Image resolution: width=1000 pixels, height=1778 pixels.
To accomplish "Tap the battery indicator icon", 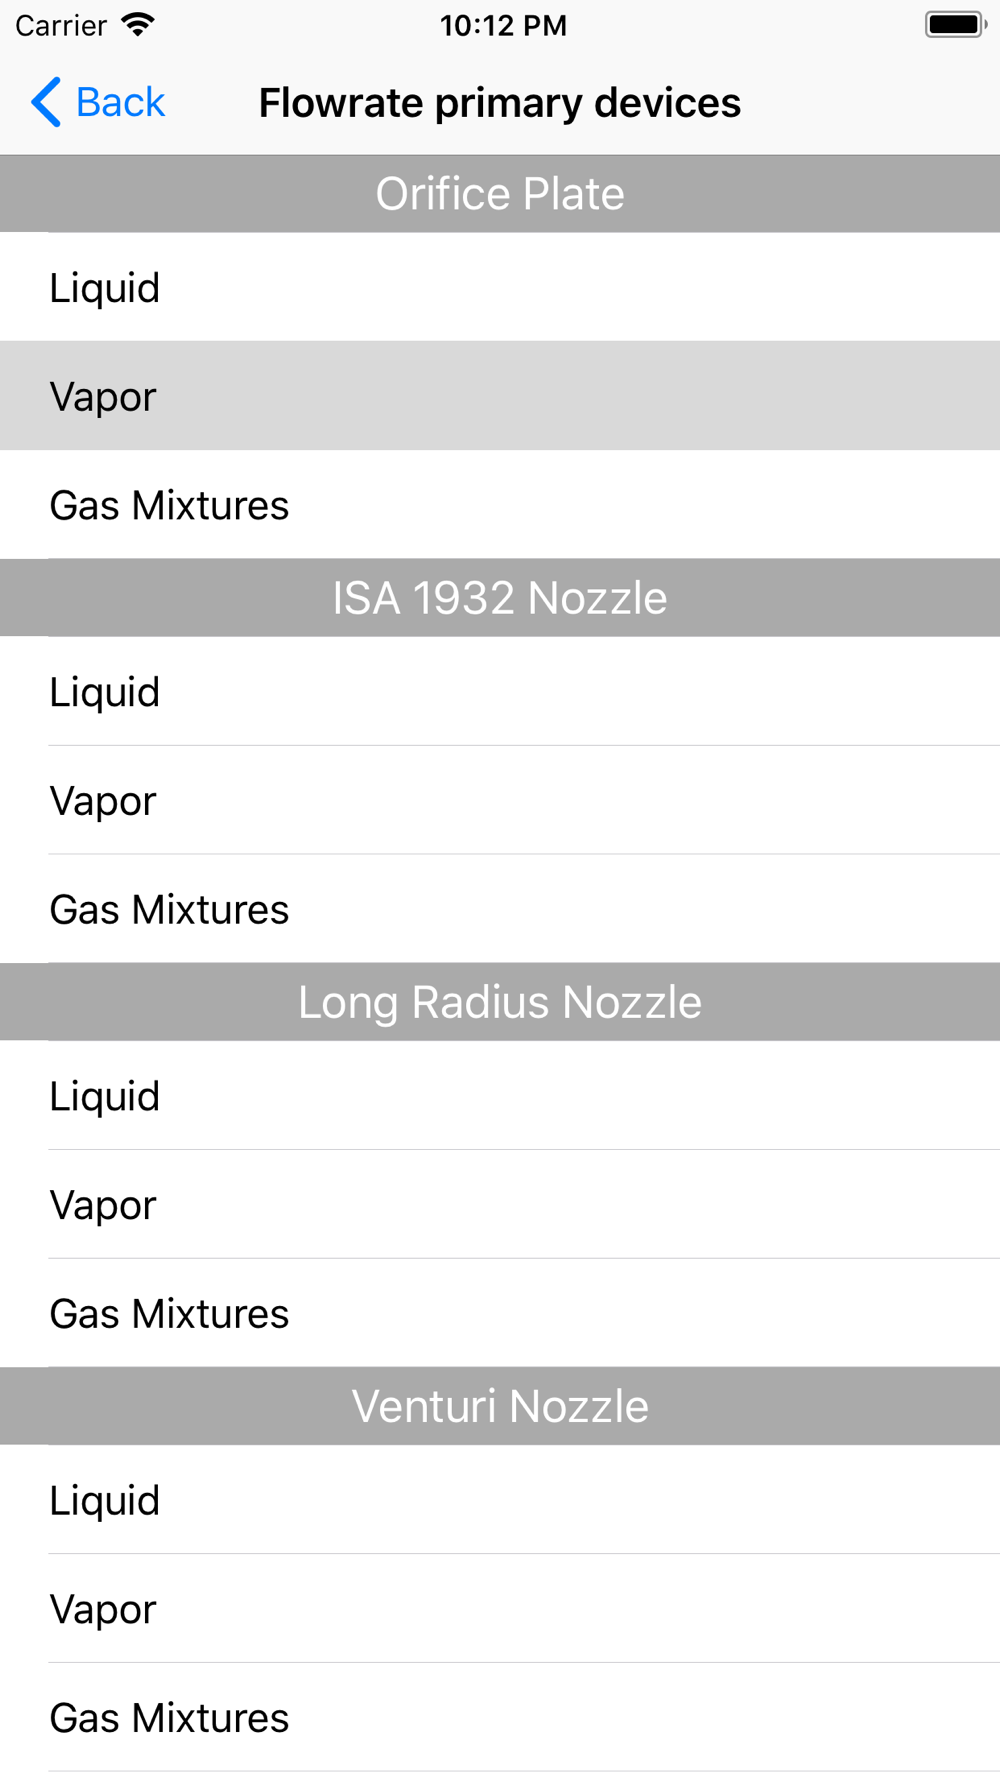I will 955,25.
